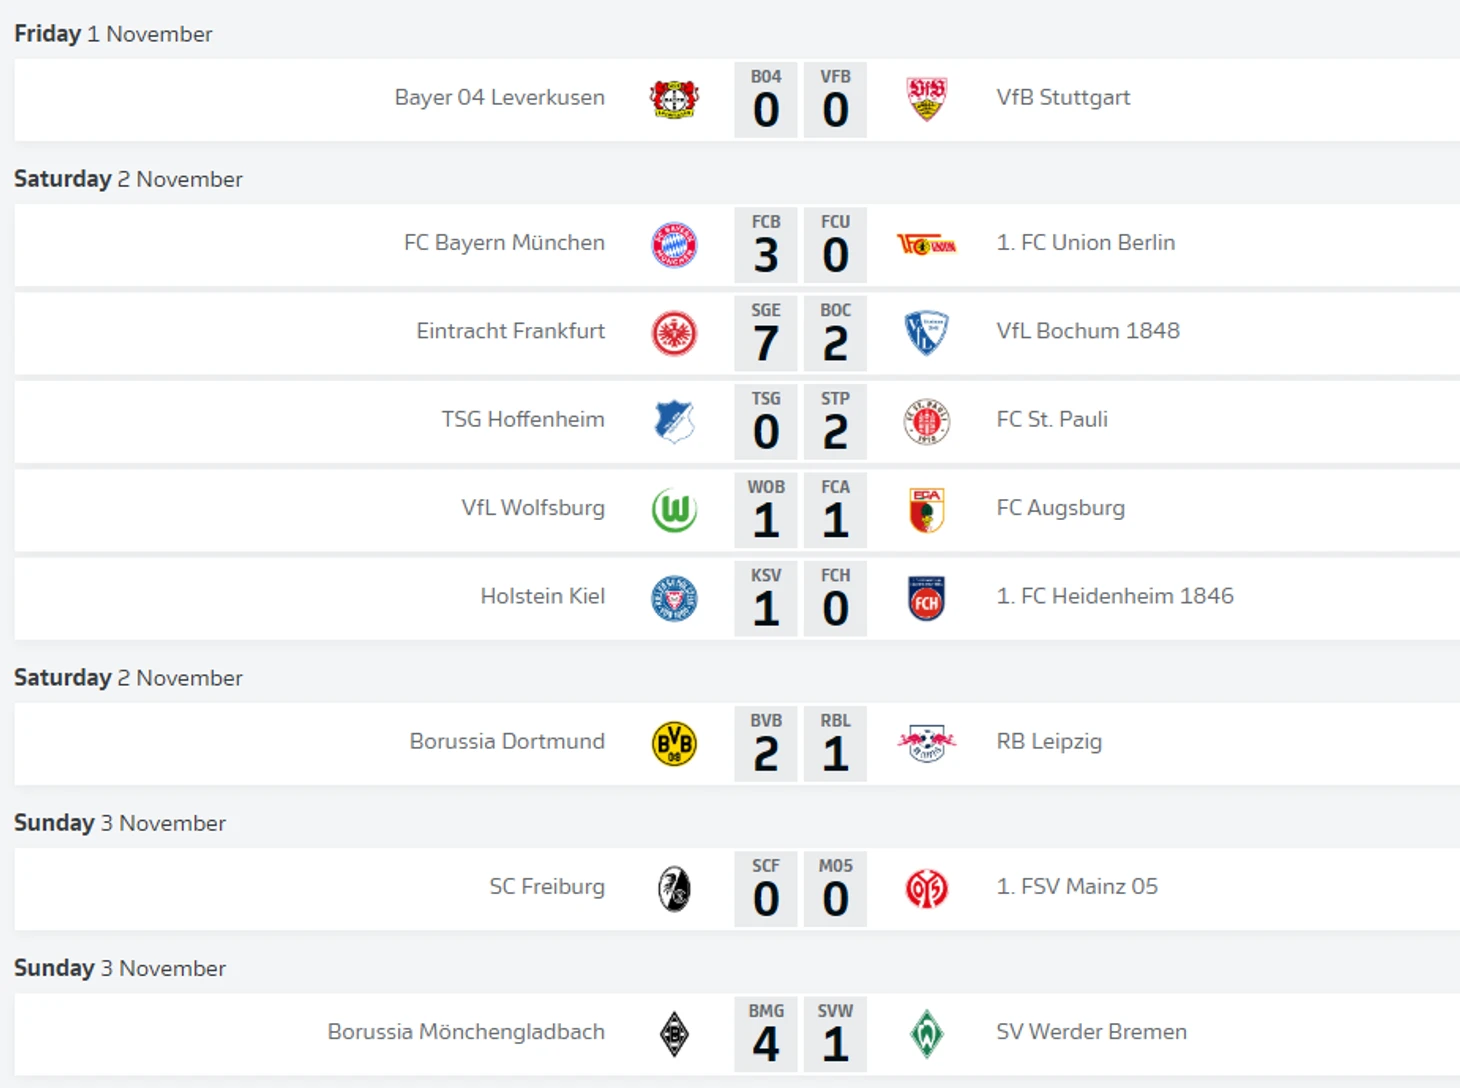1460x1088 pixels.
Task: Open the Holstein Kiel club name link
Action: (x=542, y=596)
